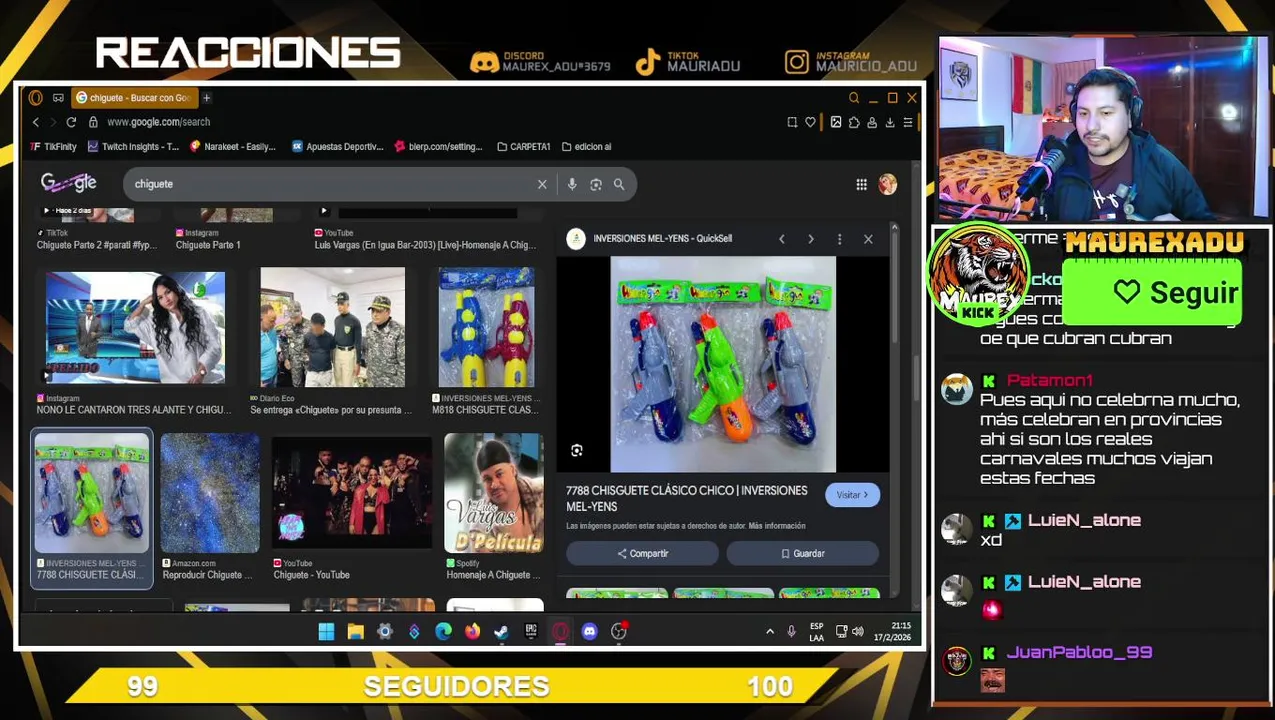Click the page vertical scrollbar
Screen dimensions: 1275x720
click(914, 380)
